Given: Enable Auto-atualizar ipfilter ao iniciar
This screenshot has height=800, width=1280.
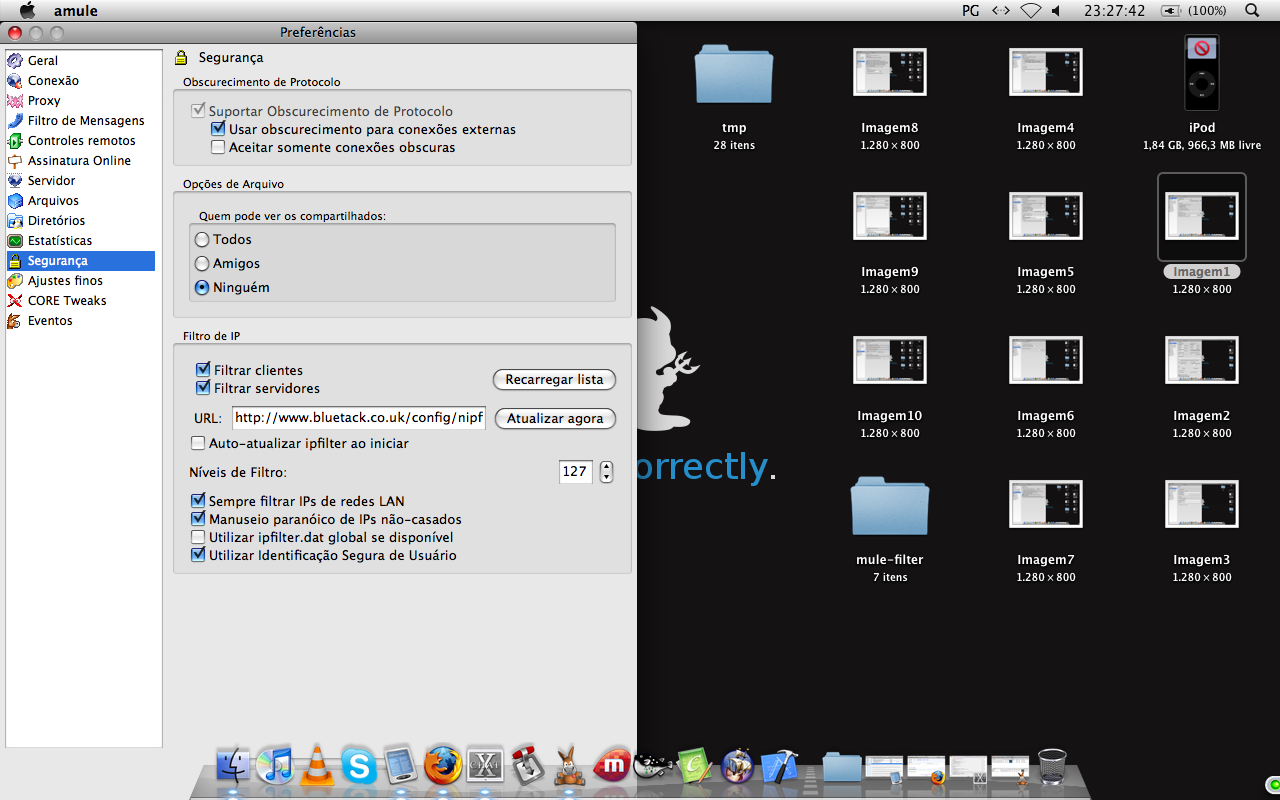Looking at the screenshot, I should coord(198,443).
